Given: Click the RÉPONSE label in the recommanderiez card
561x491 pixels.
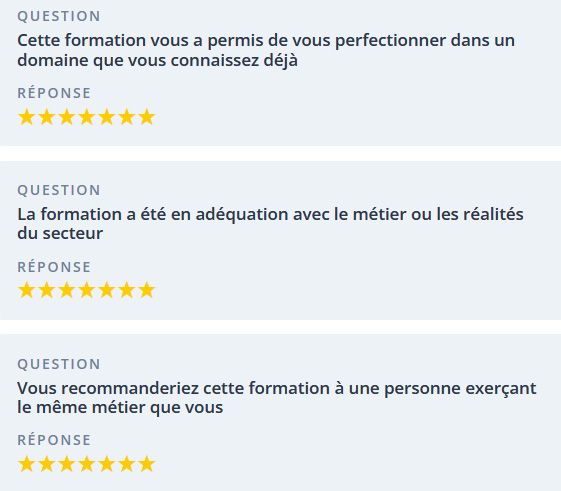Looking at the screenshot, I should [x=54, y=440].
